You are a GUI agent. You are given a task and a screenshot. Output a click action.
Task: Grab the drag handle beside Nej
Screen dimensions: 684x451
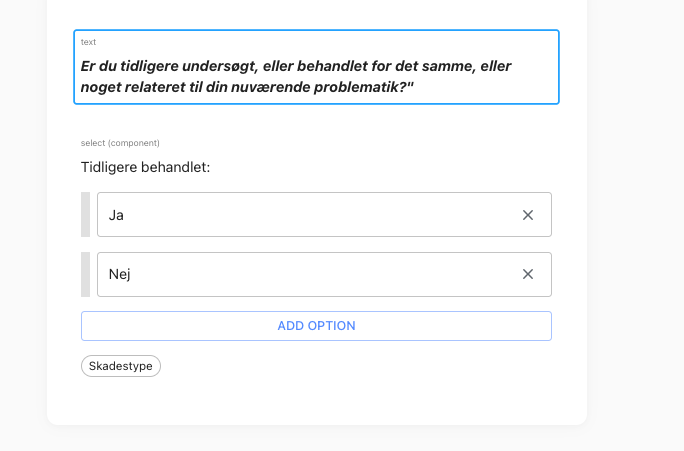click(x=86, y=274)
